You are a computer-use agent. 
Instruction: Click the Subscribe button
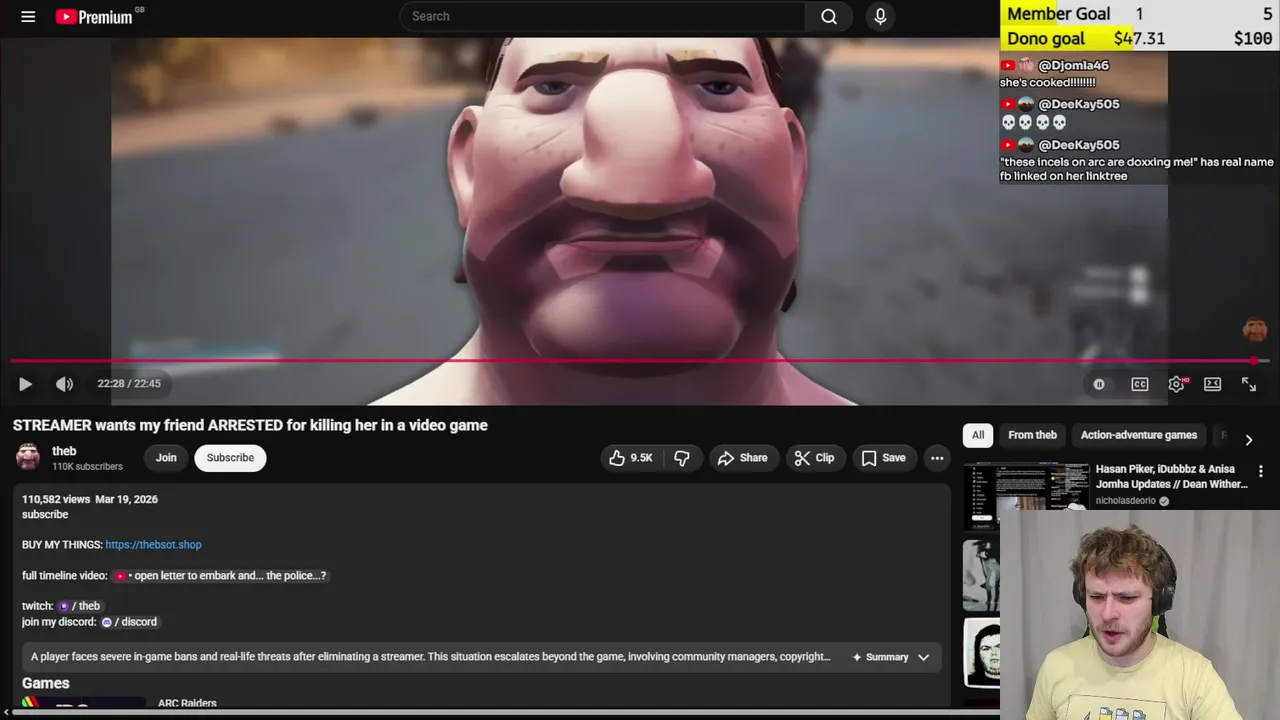point(230,458)
